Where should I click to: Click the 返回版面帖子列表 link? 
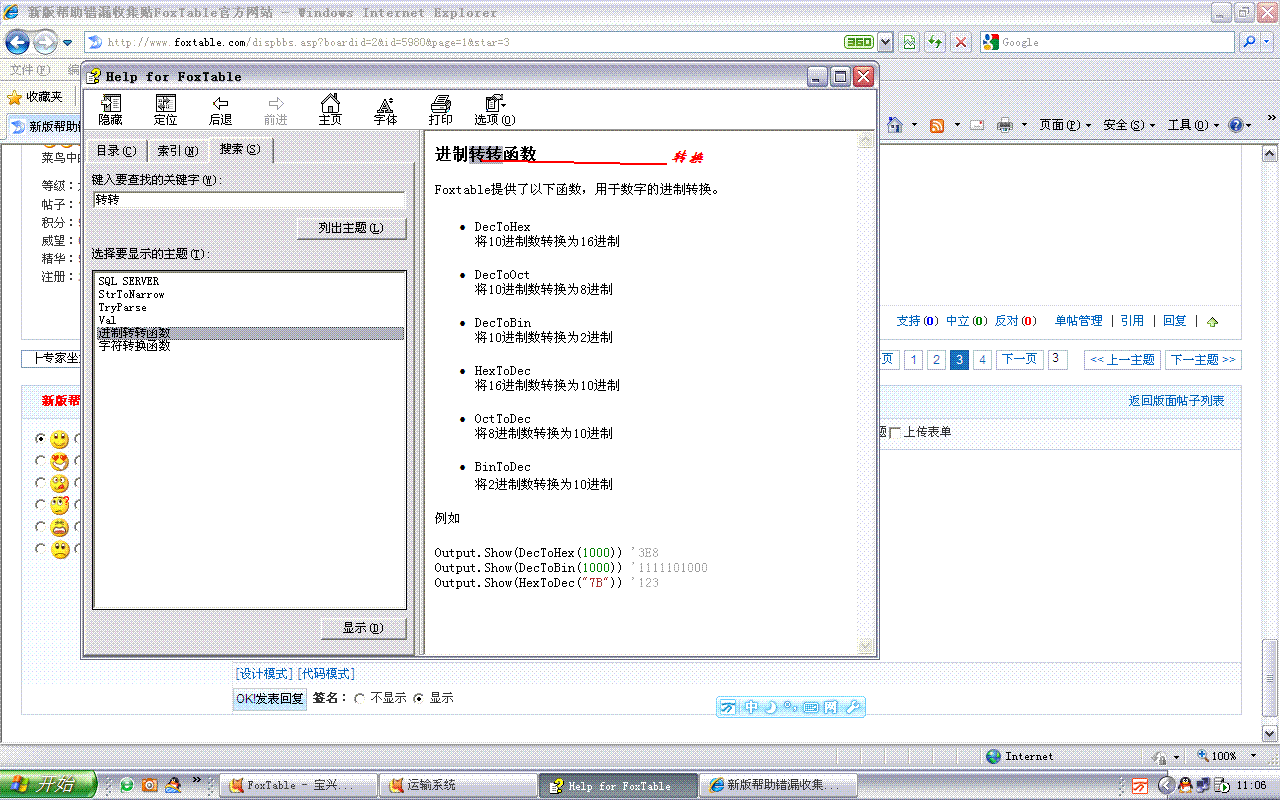pos(1176,401)
